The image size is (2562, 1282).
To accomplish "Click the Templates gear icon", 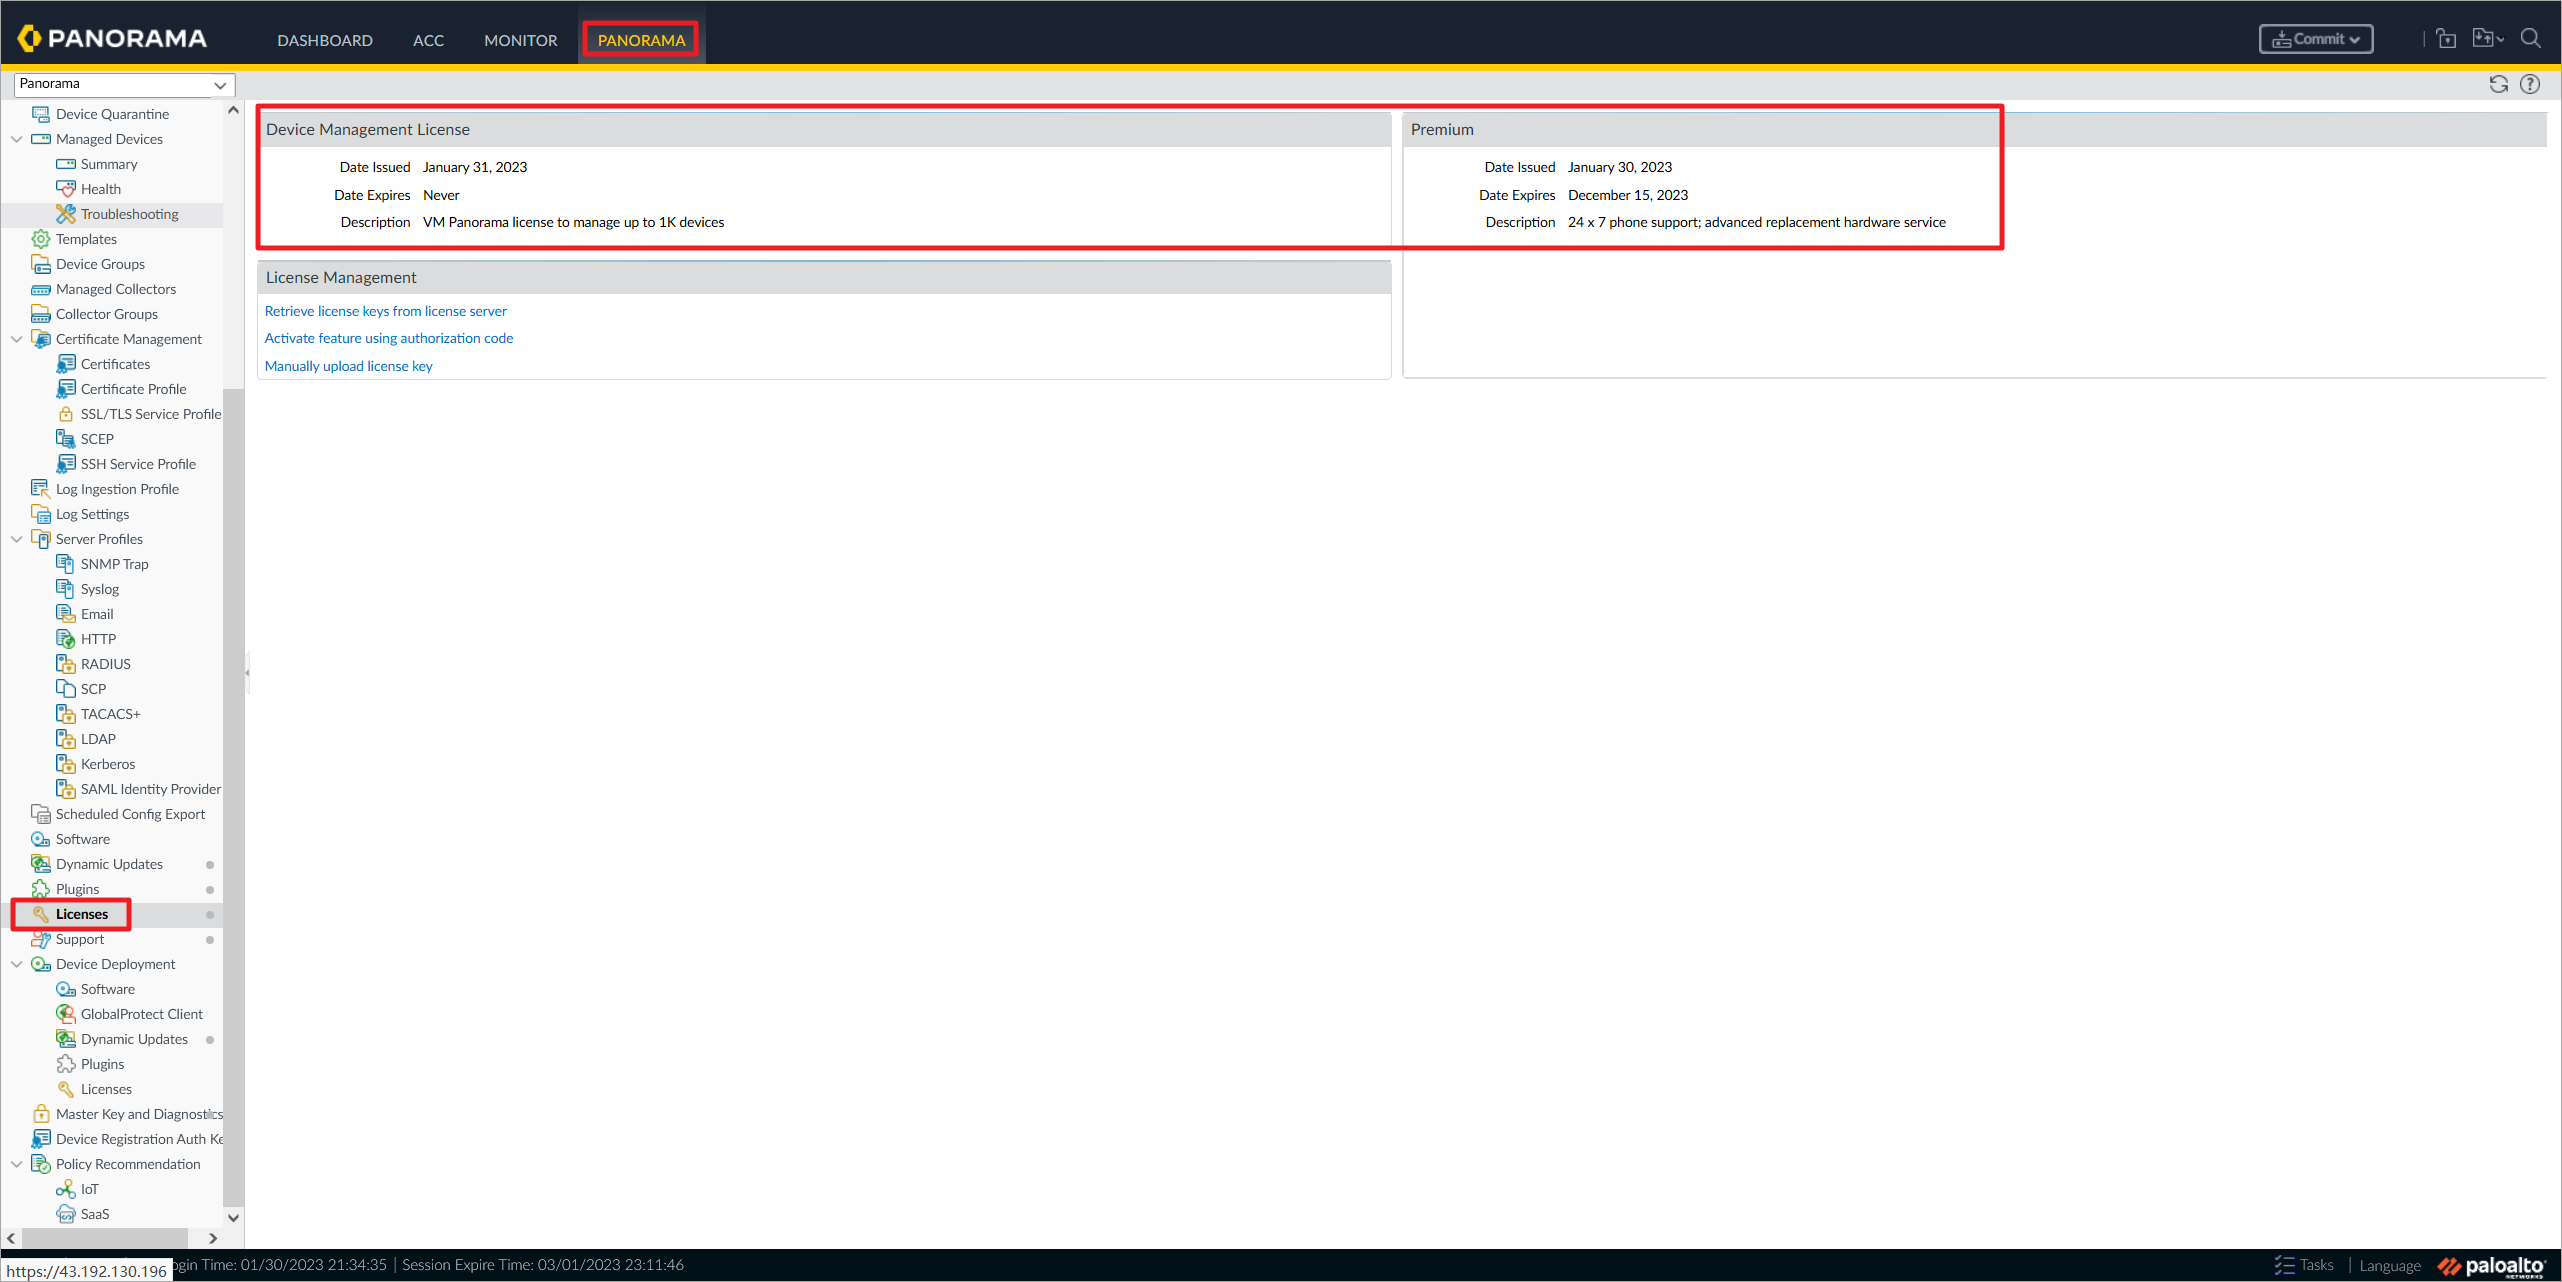I will 41,239.
